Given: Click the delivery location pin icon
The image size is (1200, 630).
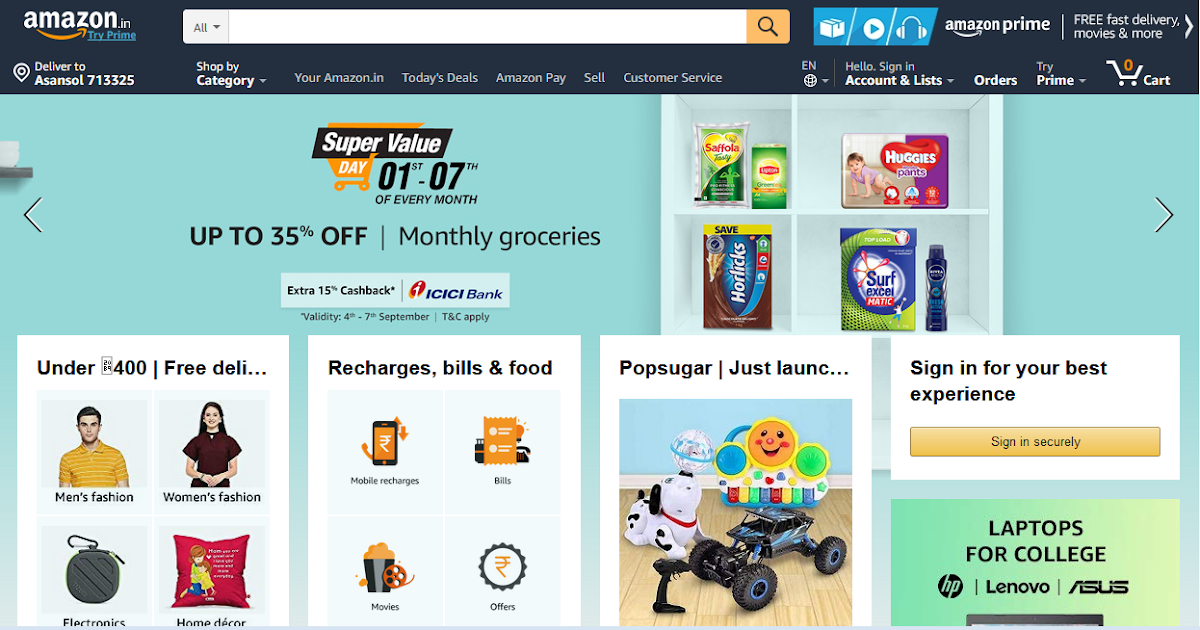Looking at the screenshot, I should (x=21, y=73).
